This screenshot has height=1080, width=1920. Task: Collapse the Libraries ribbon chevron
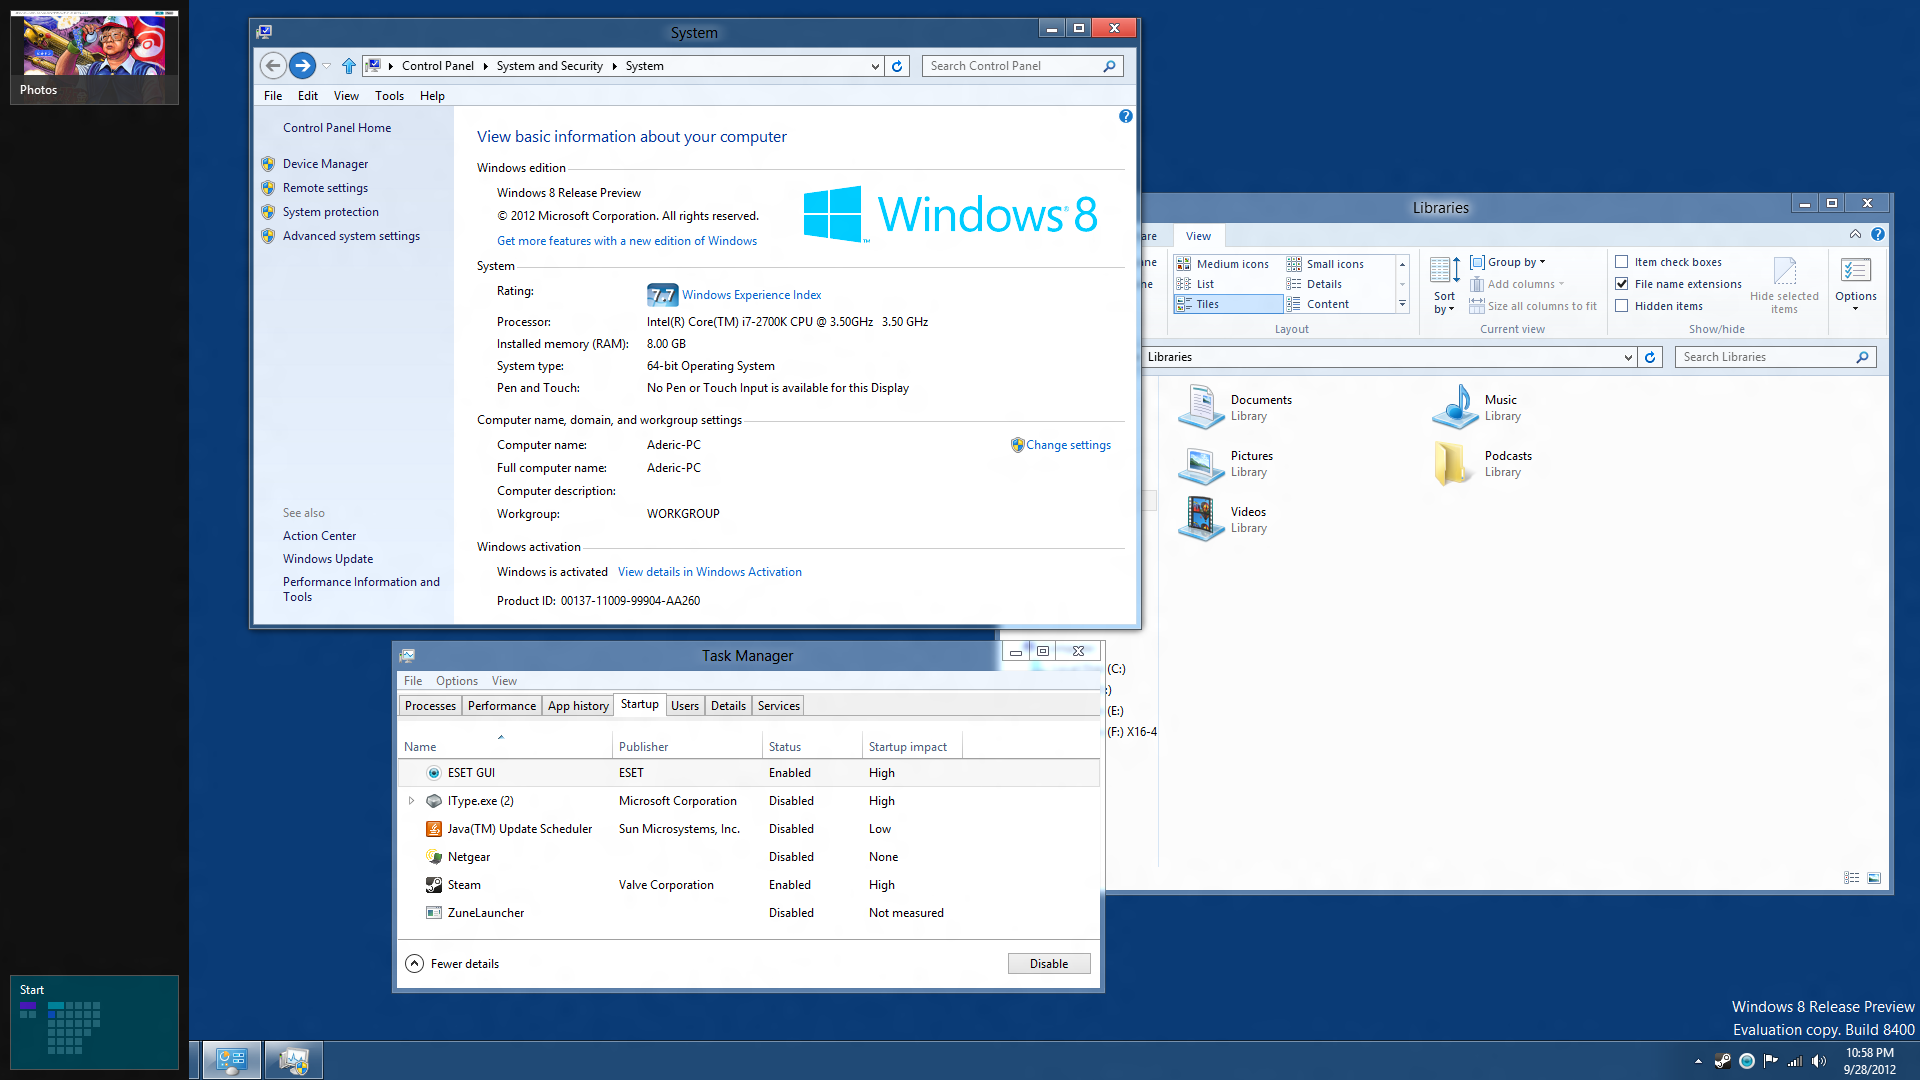click(1855, 234)
